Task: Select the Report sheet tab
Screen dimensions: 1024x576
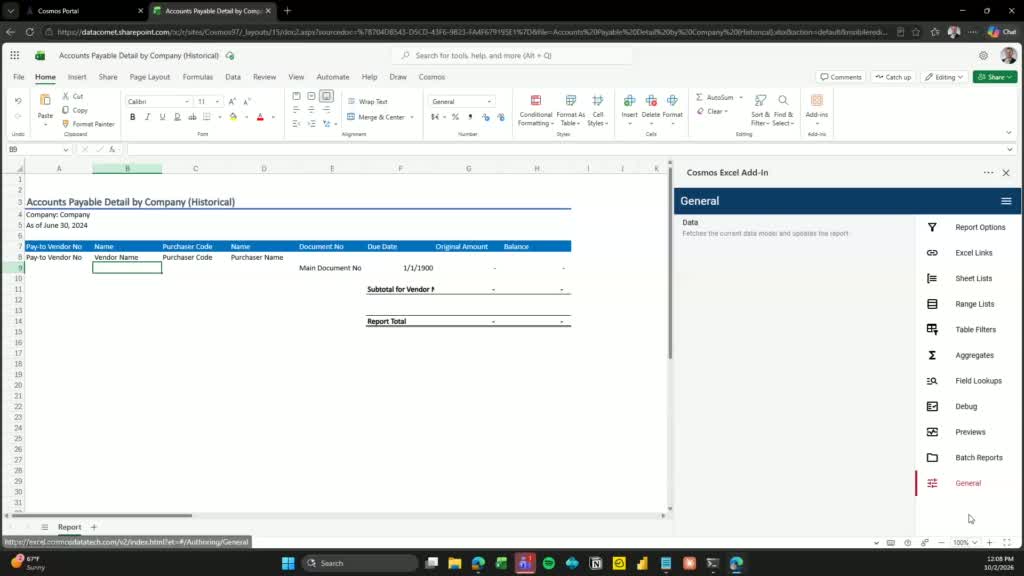Action: [x=69, y=527]
